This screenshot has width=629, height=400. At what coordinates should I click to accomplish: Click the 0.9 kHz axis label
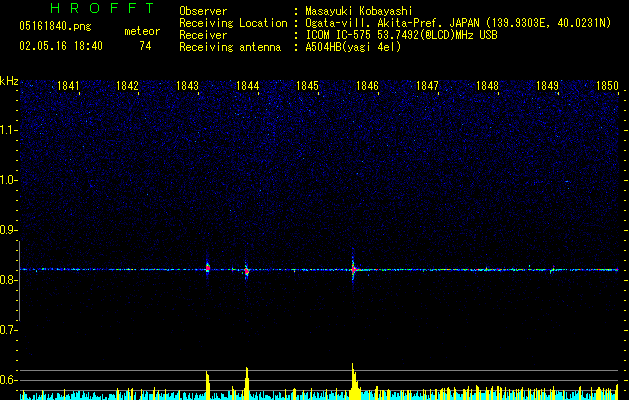8,230
